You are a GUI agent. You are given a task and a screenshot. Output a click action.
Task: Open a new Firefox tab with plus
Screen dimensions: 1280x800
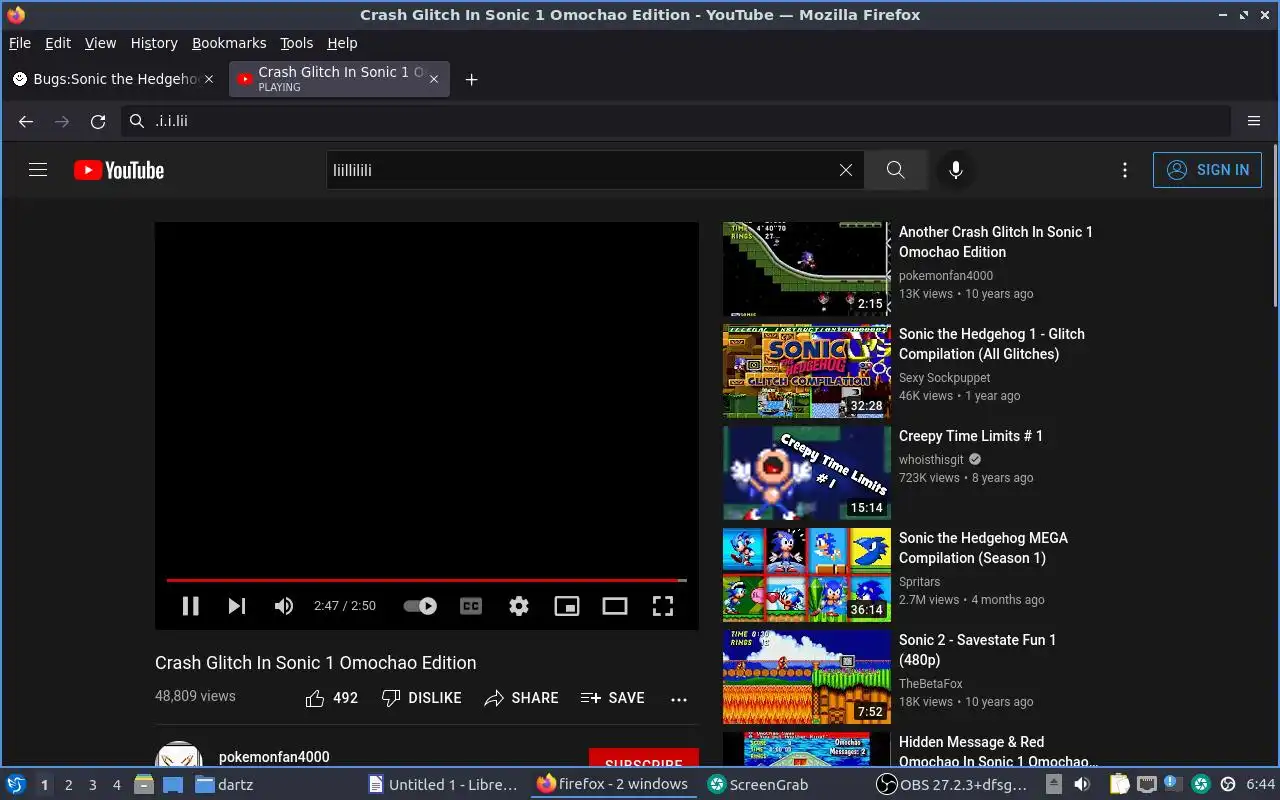pyautogui.click(x=471, y=80)
